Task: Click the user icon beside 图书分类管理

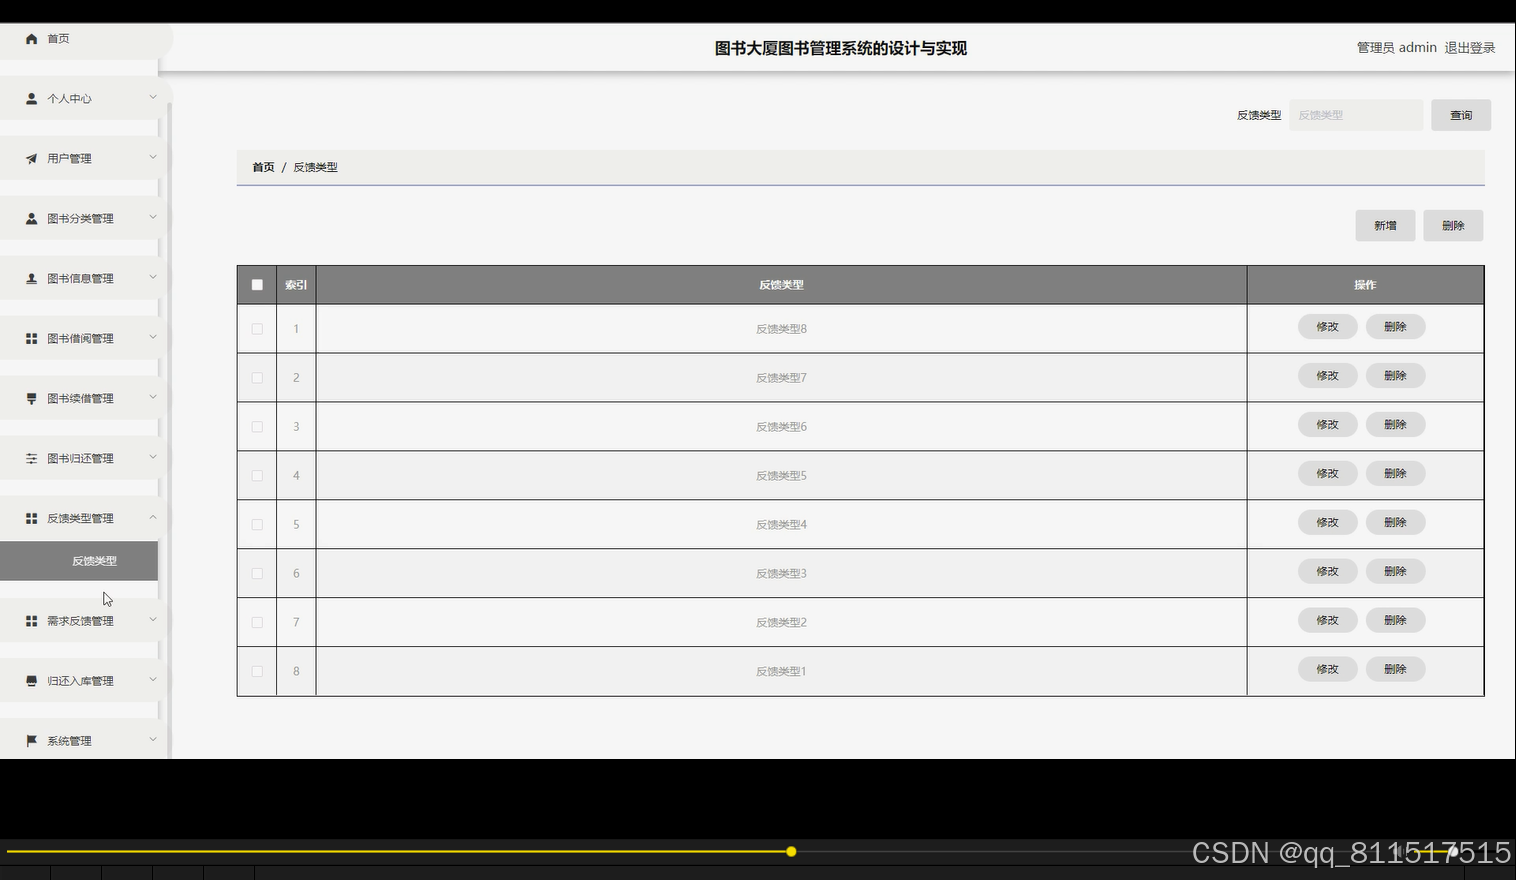Action: [31, 219]
